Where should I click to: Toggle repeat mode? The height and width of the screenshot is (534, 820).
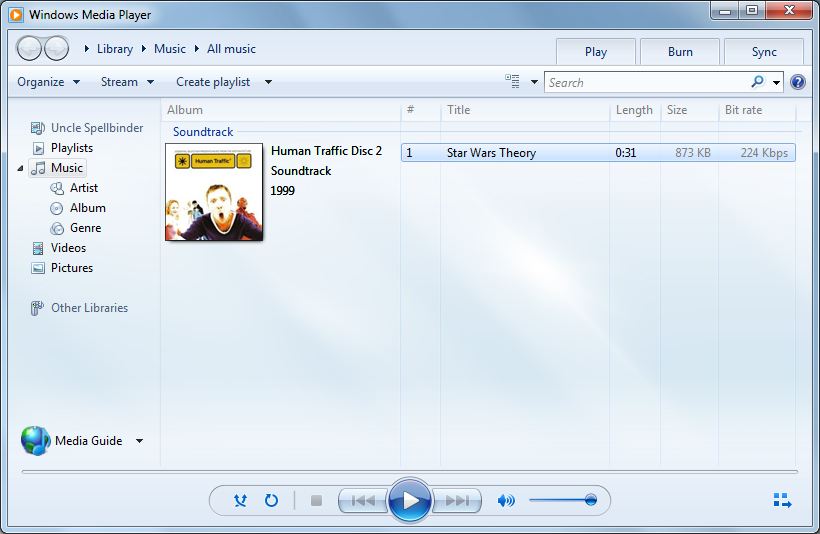(x=271, y=501)
